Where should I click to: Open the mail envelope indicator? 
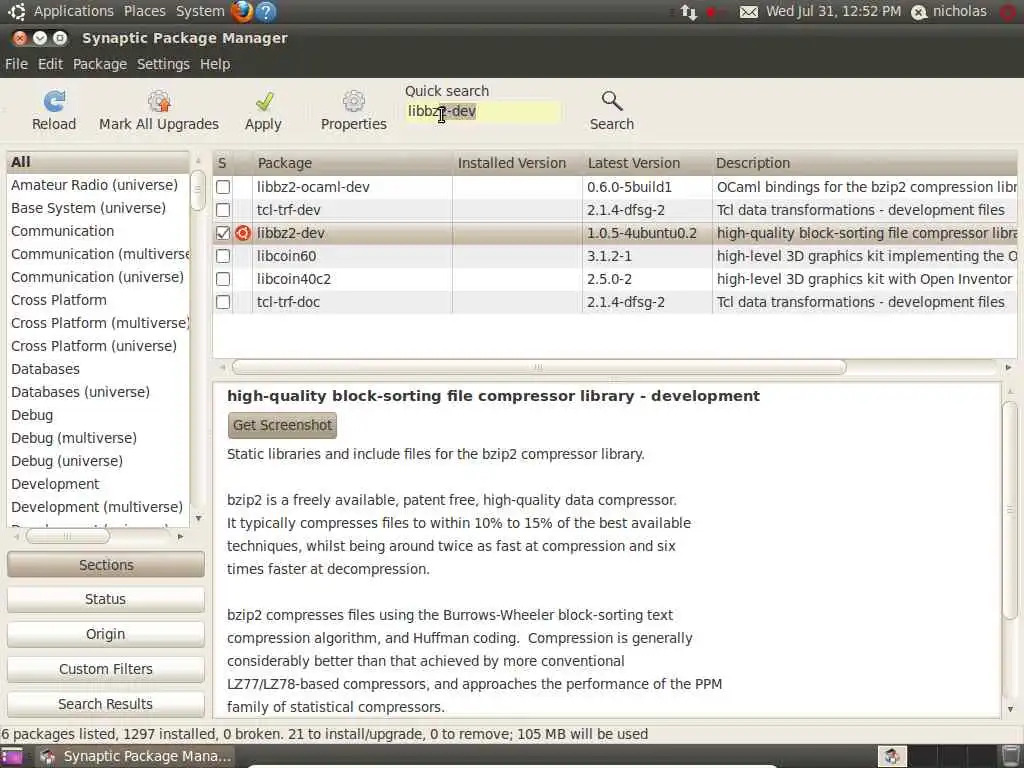pos(749,12)
